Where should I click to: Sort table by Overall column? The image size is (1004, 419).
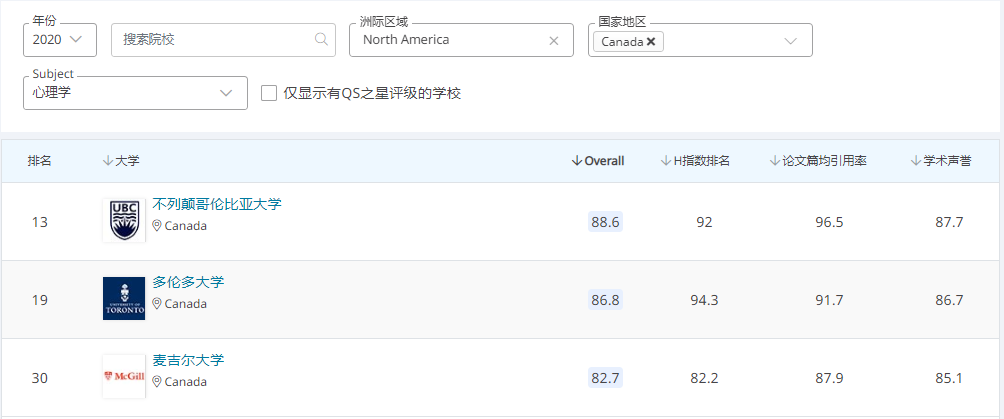click(x=598, y=161)
